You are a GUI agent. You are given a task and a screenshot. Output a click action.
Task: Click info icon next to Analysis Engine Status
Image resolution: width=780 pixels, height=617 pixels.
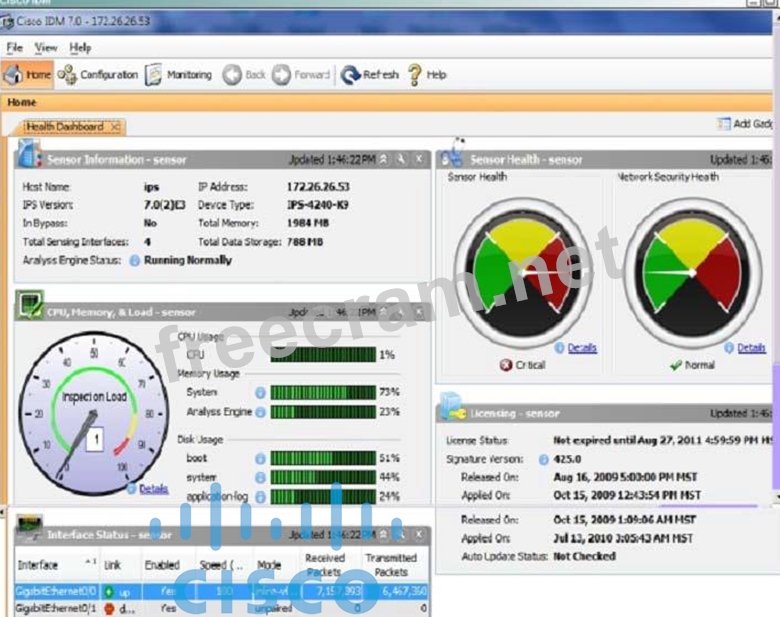click(135, 260)
